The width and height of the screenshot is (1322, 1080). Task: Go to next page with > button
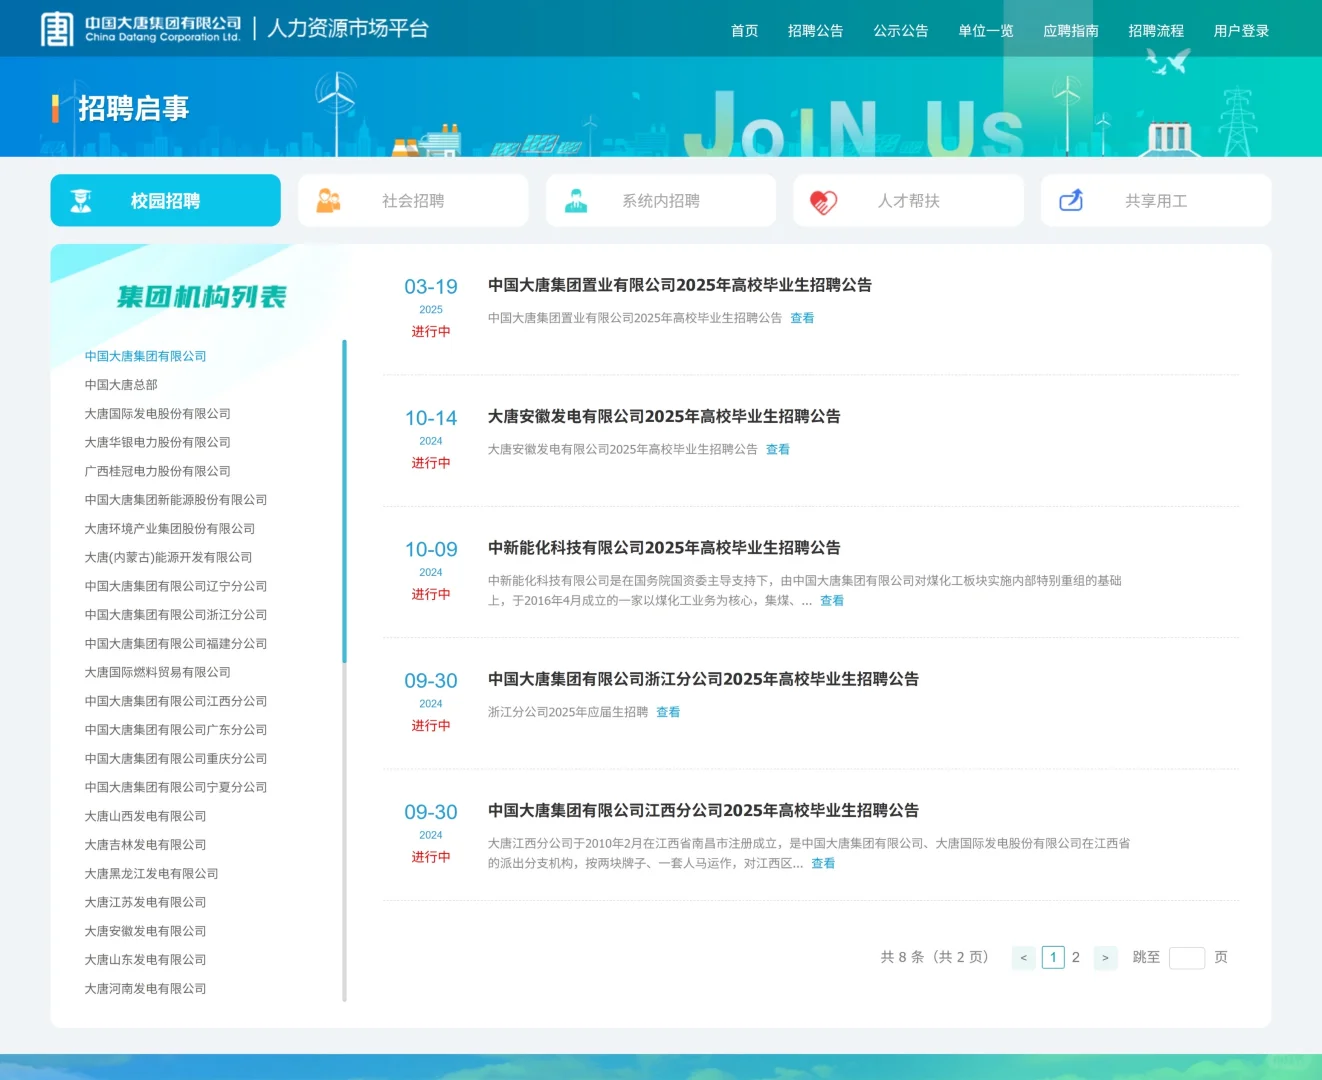tap(1105, 958)
